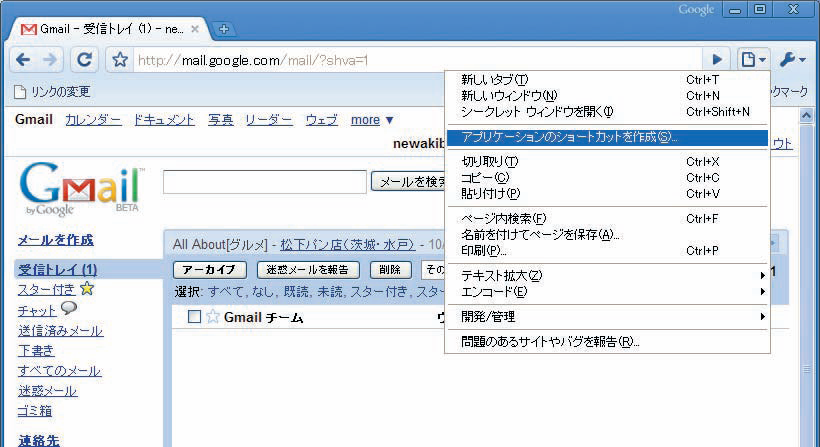820x447 pixels.
Task: Open the スター付き folder link
Action: click(47, 290)
